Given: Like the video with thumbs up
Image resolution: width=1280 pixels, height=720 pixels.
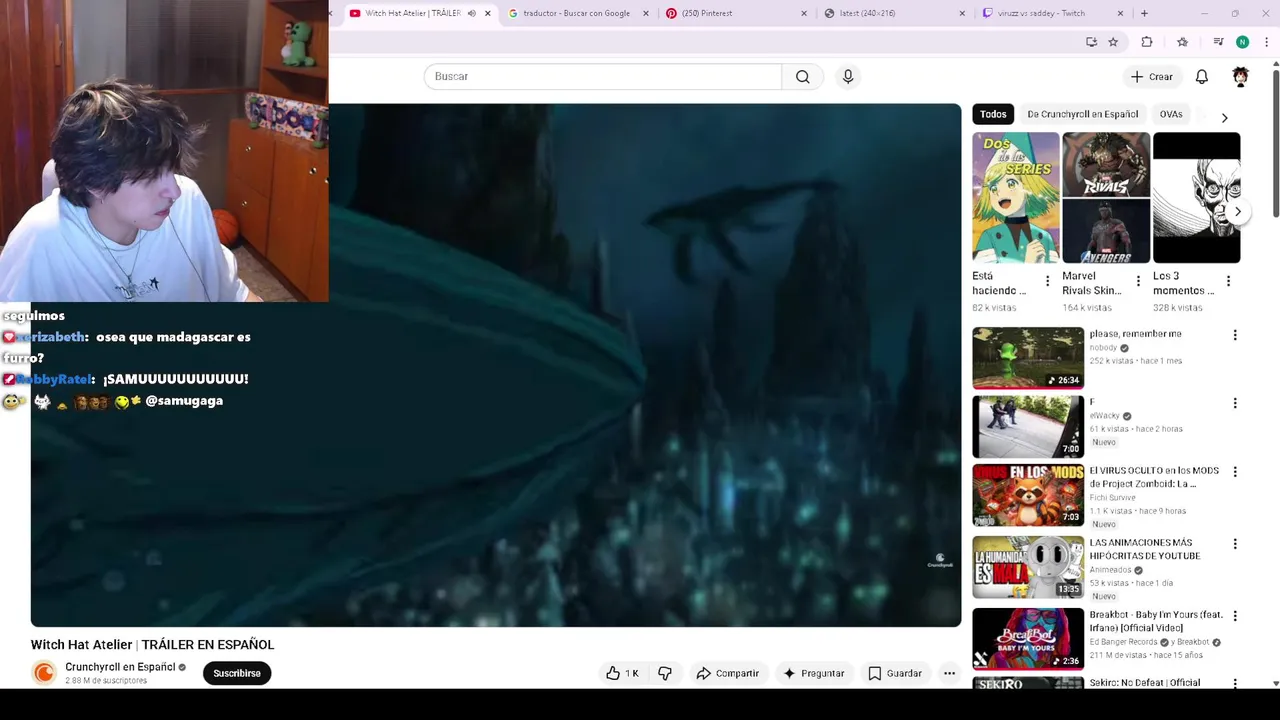Looking at the screenshot, I should point(622,673).
